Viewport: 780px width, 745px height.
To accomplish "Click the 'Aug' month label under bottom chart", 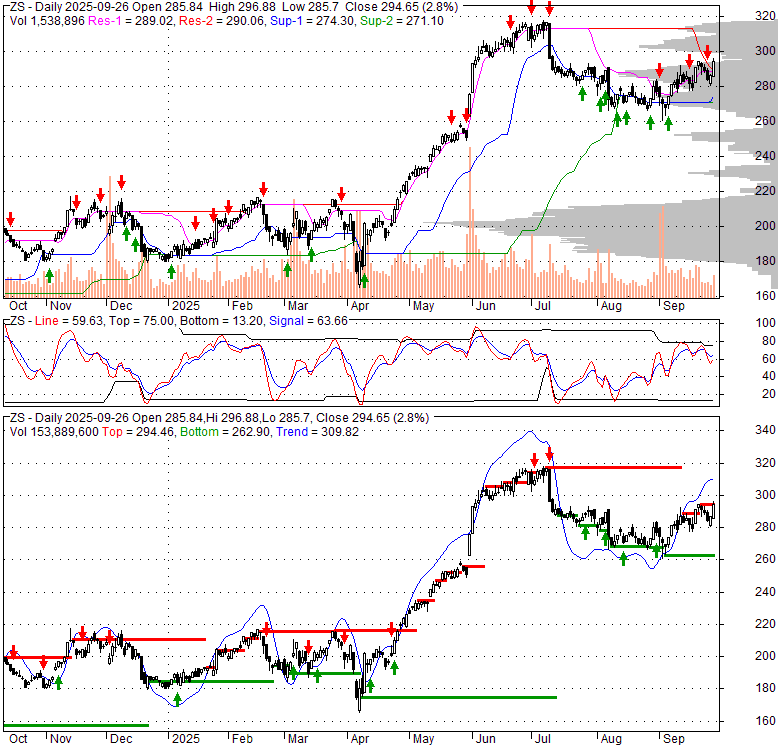I will 611,739.
